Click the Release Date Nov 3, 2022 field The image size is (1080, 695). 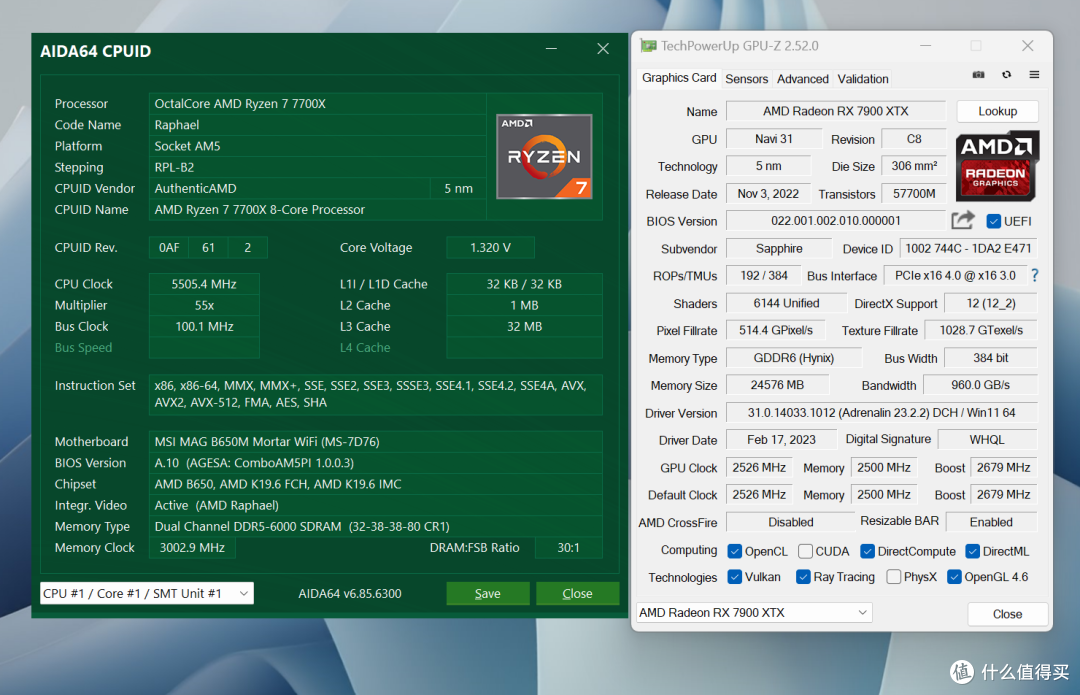click(768, 194)
